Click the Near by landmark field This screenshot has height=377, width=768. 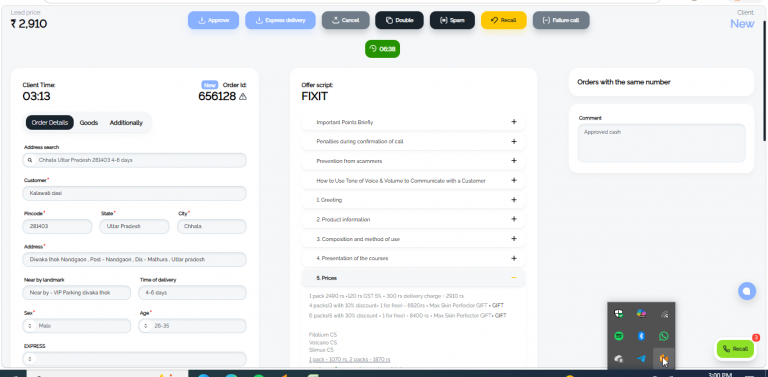(x=76, y=292)
